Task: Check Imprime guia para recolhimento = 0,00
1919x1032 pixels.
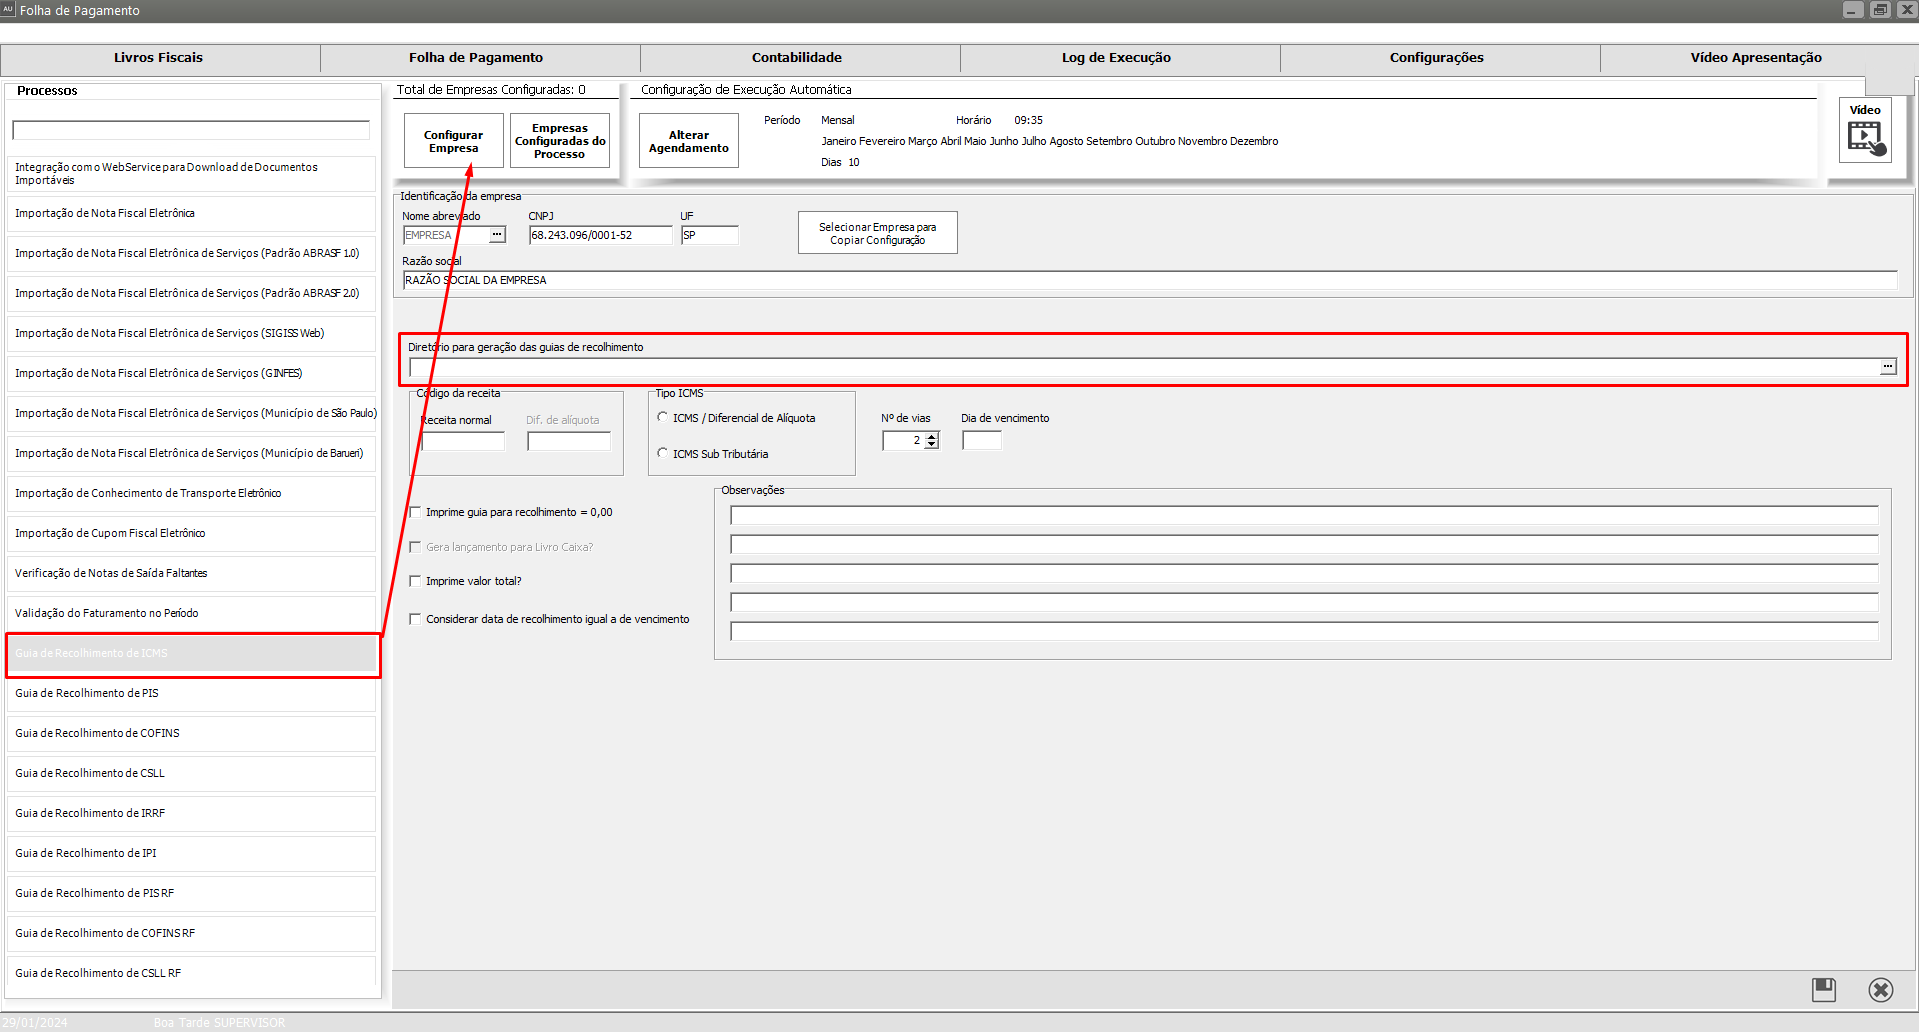Action: pos(415,512)
